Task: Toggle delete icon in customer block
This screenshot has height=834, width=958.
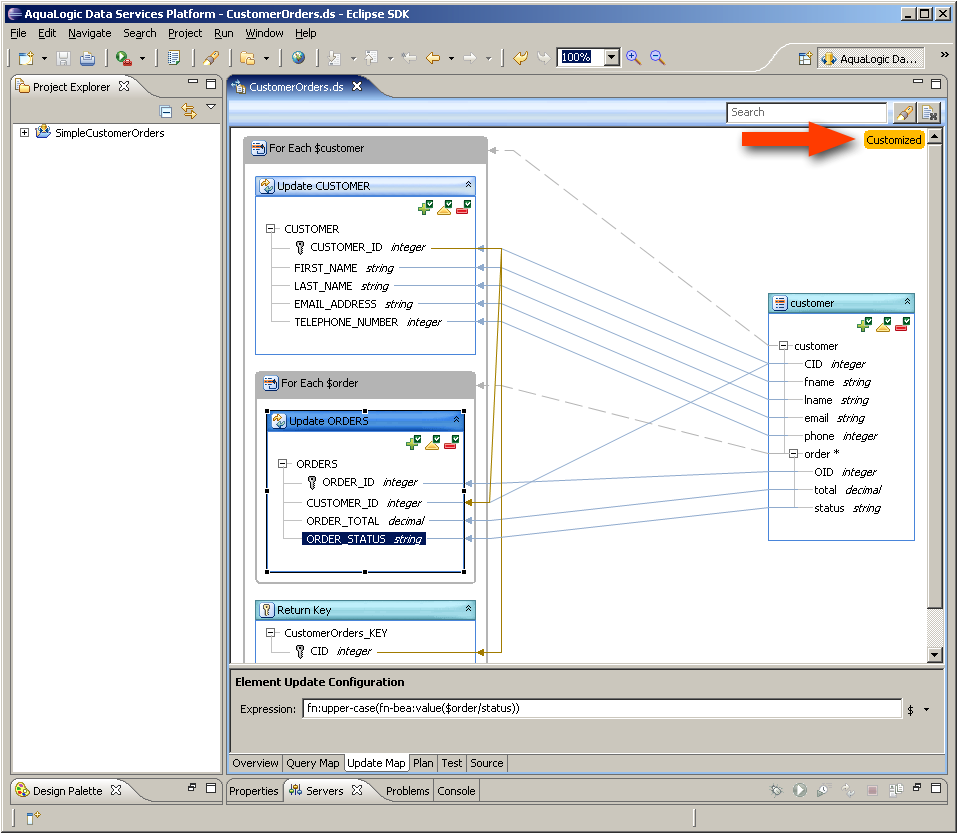Action: [x=902, y=324]
